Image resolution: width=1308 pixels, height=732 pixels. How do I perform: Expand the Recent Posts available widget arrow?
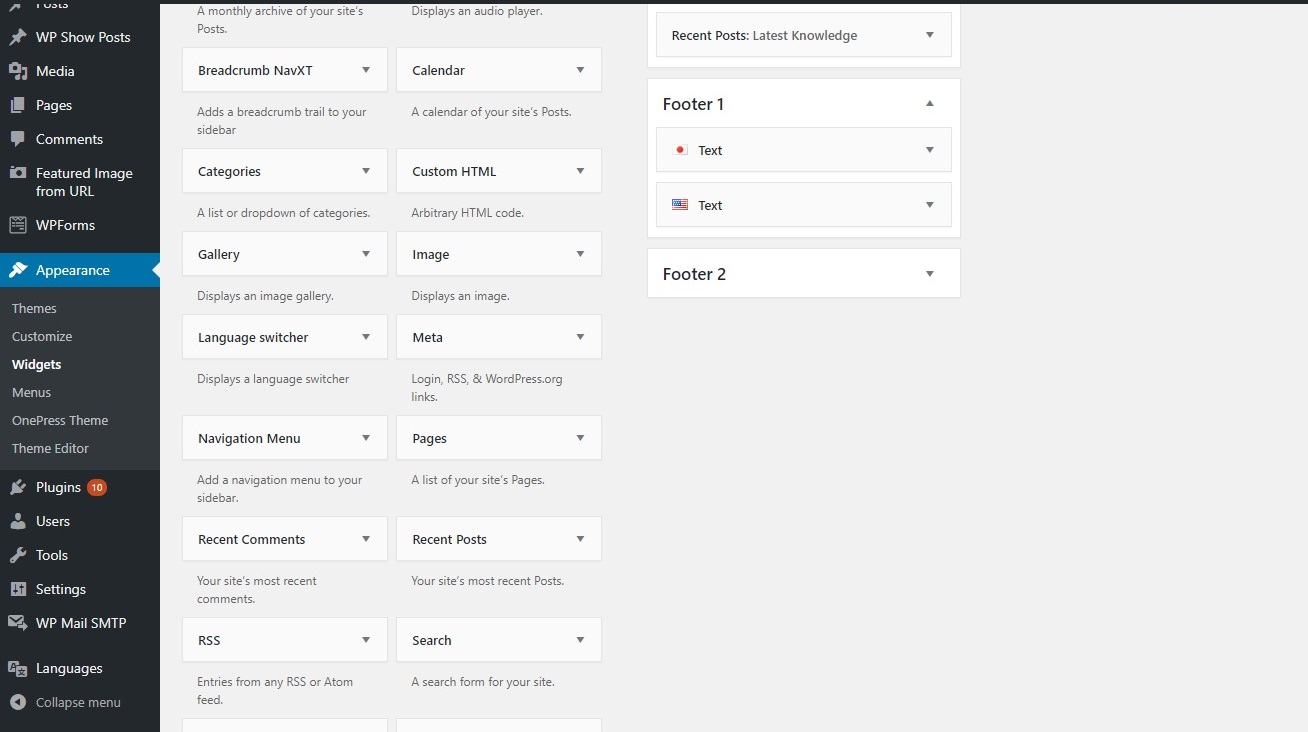580,539
